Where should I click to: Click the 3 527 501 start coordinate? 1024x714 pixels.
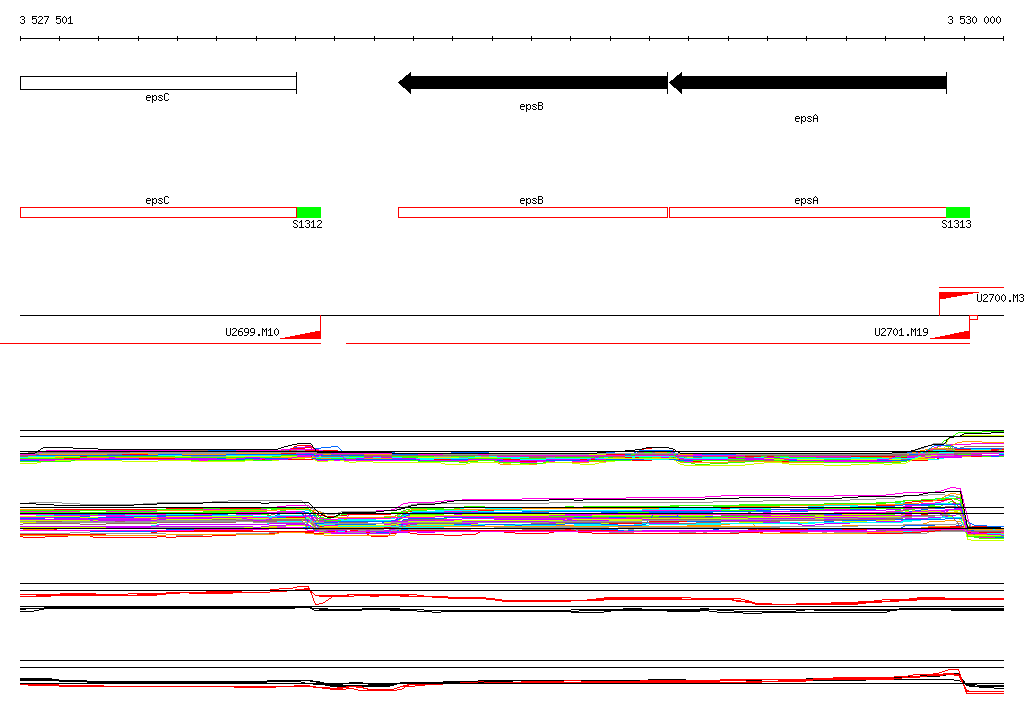(46, 20)
